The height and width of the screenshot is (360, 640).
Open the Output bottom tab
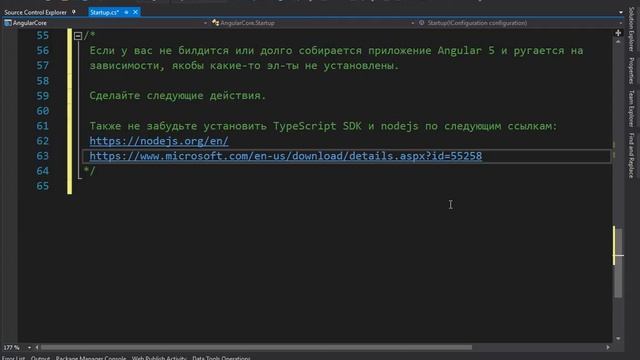click(x=40, y=358)
